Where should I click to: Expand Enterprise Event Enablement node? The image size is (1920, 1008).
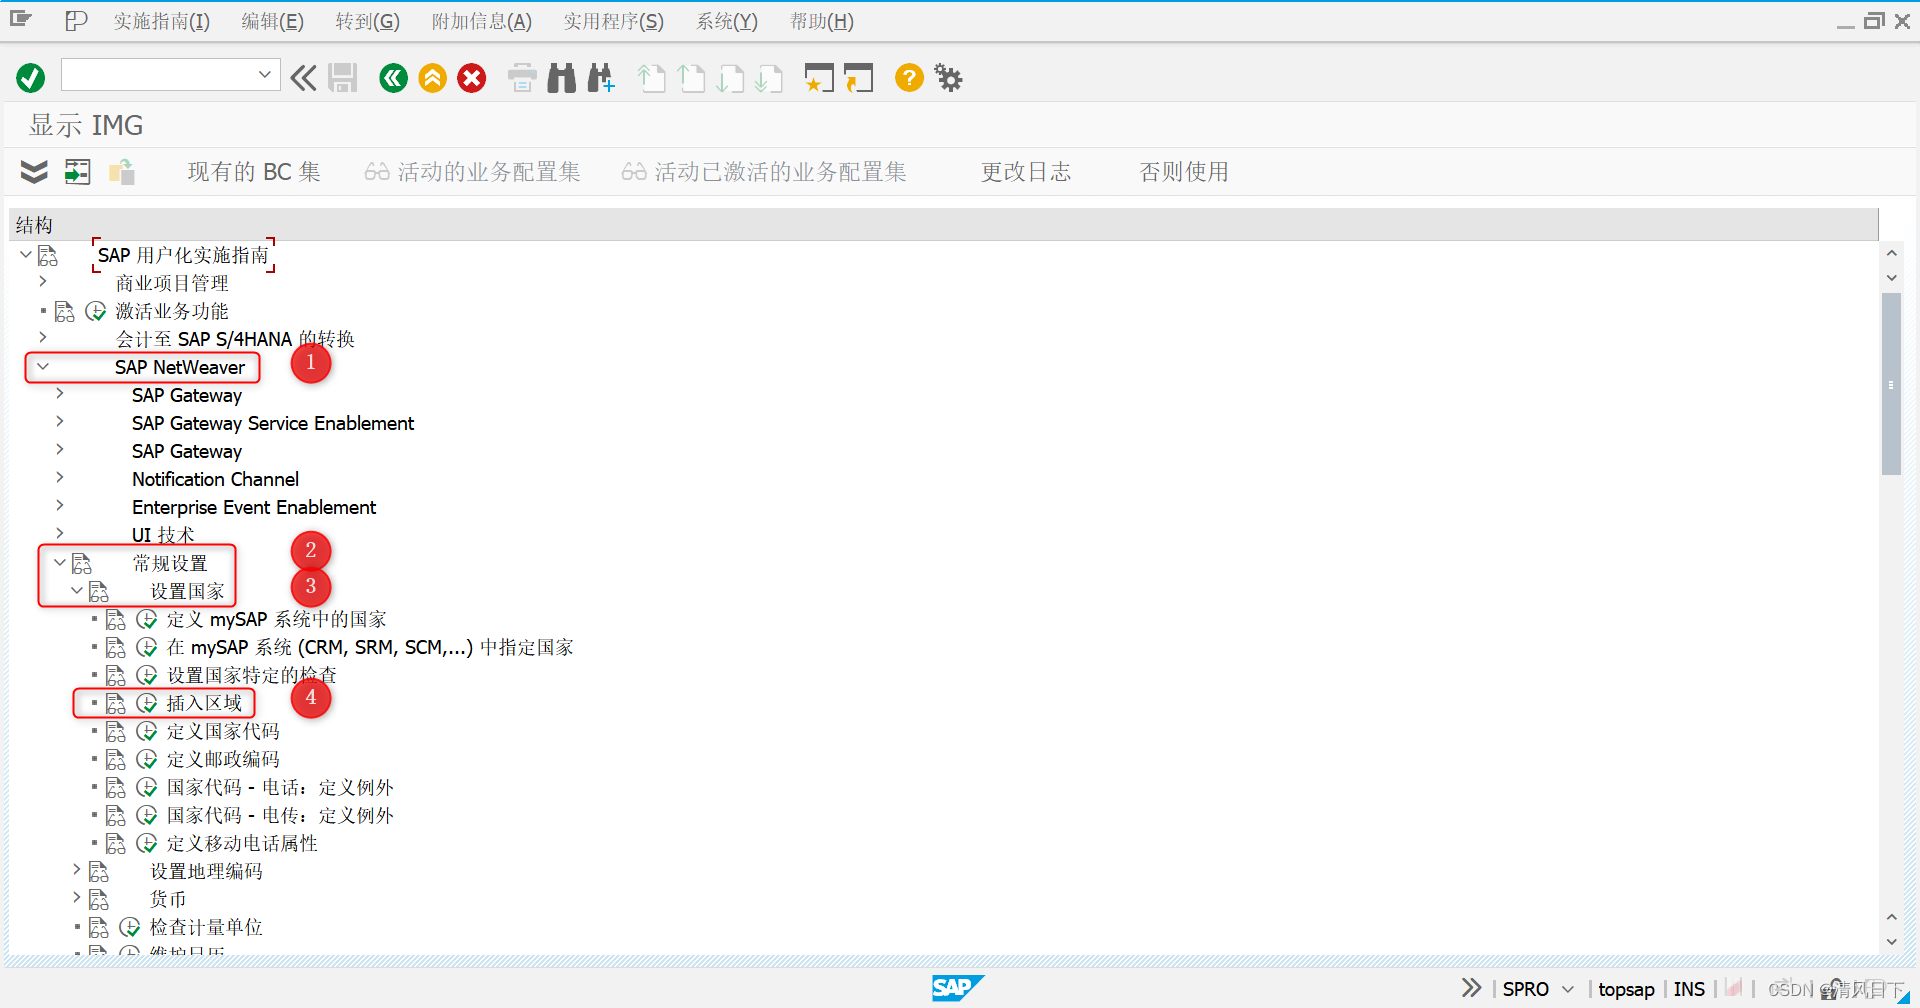point(60,506)
